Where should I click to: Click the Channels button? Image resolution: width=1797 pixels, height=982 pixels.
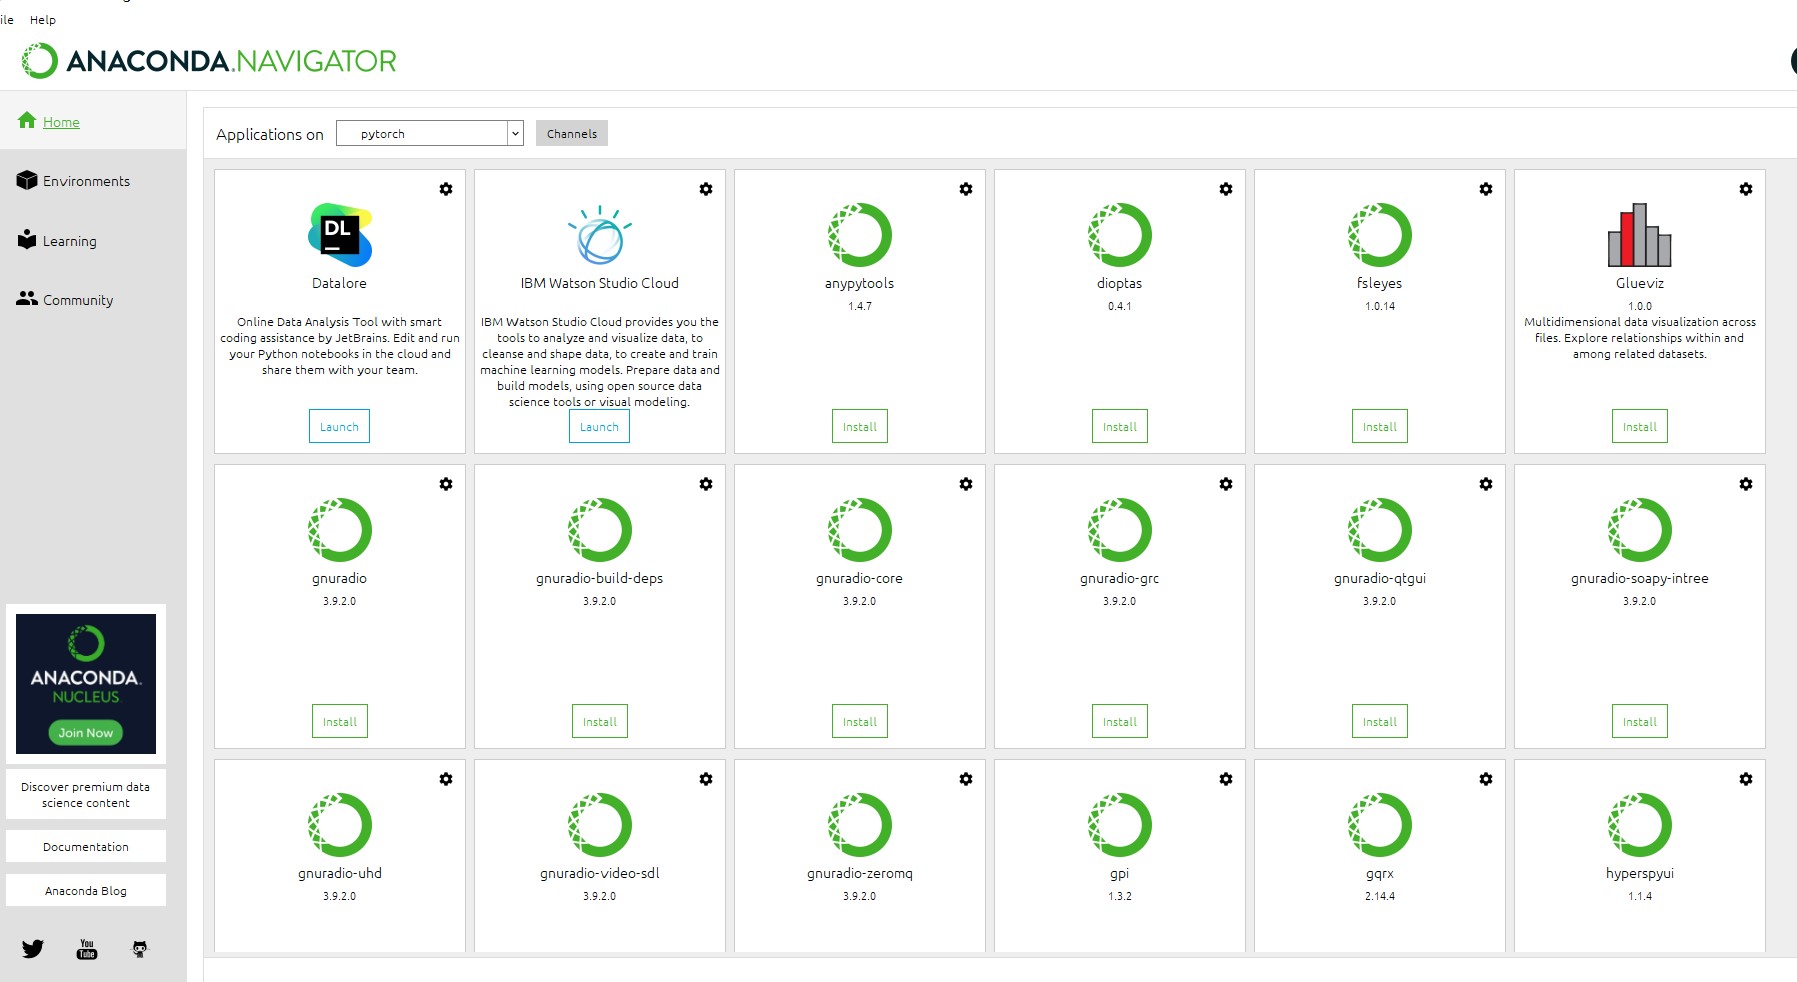coord(572,133)
